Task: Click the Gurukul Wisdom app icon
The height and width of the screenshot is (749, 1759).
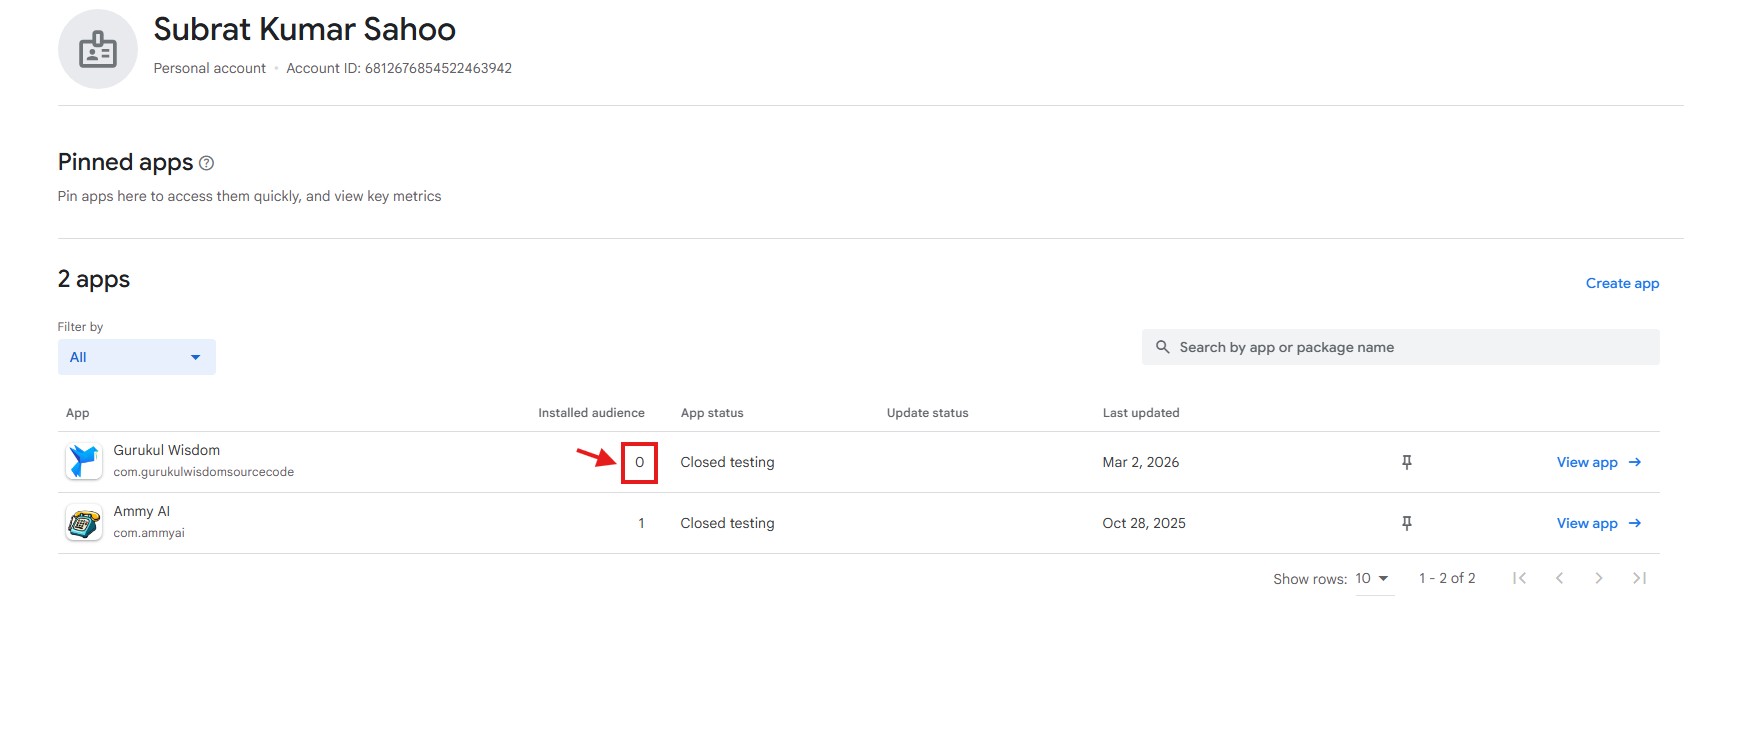Action: (x=84, y=462)
